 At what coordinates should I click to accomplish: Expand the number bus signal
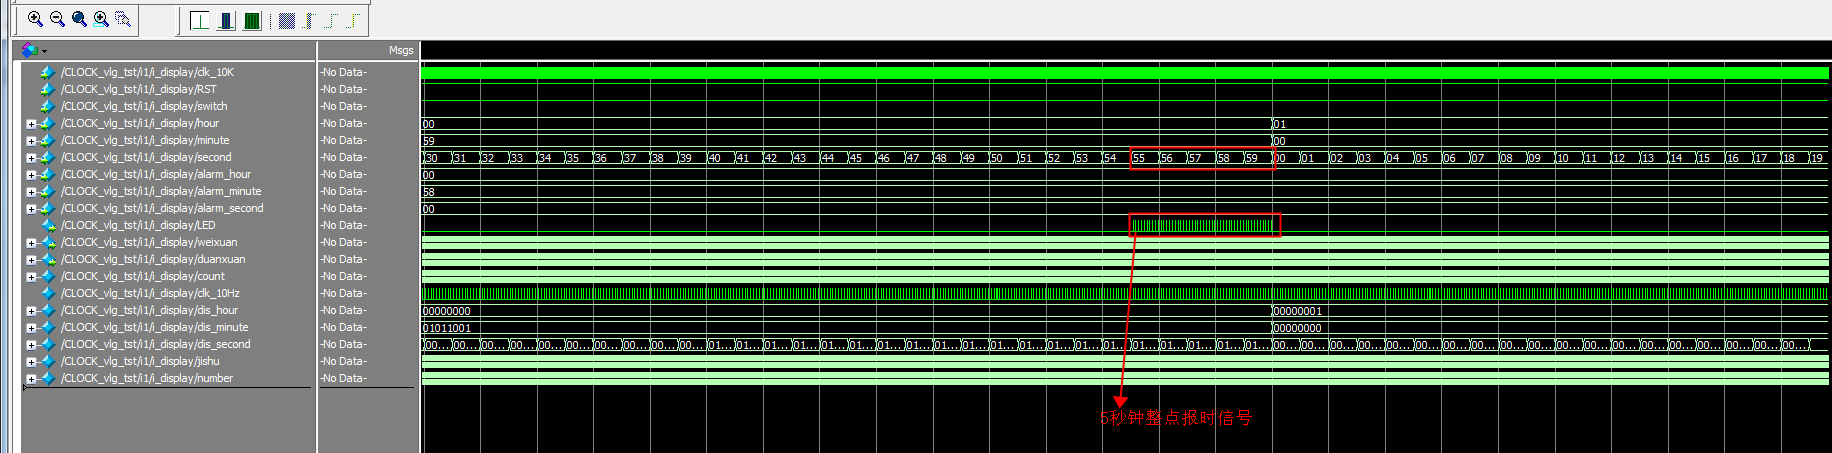[x=31, y=379]
